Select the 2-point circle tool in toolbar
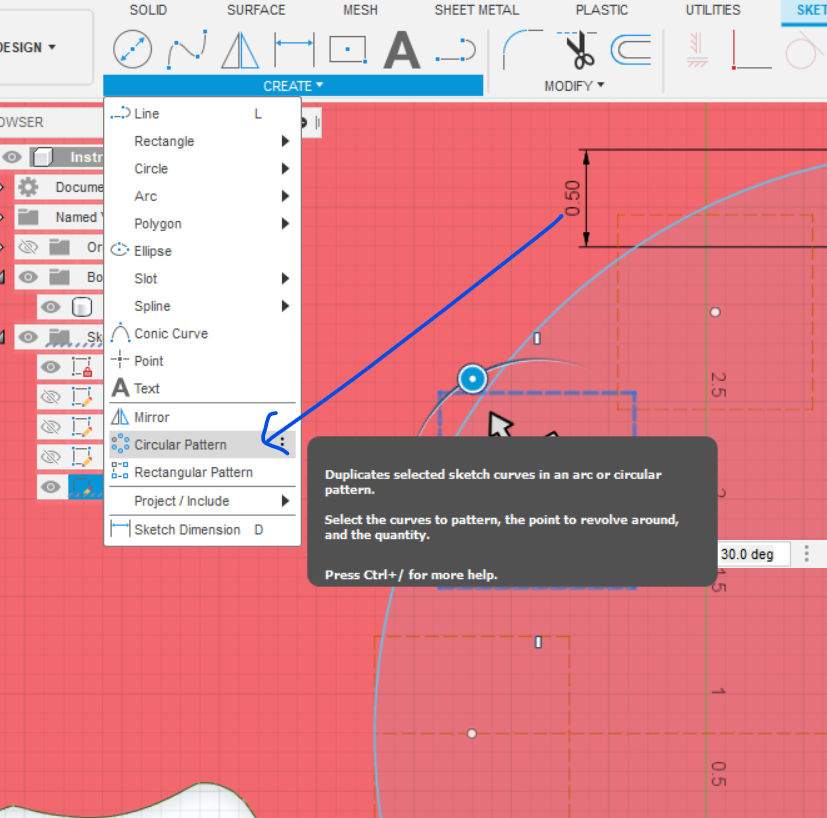 point(132,50)
